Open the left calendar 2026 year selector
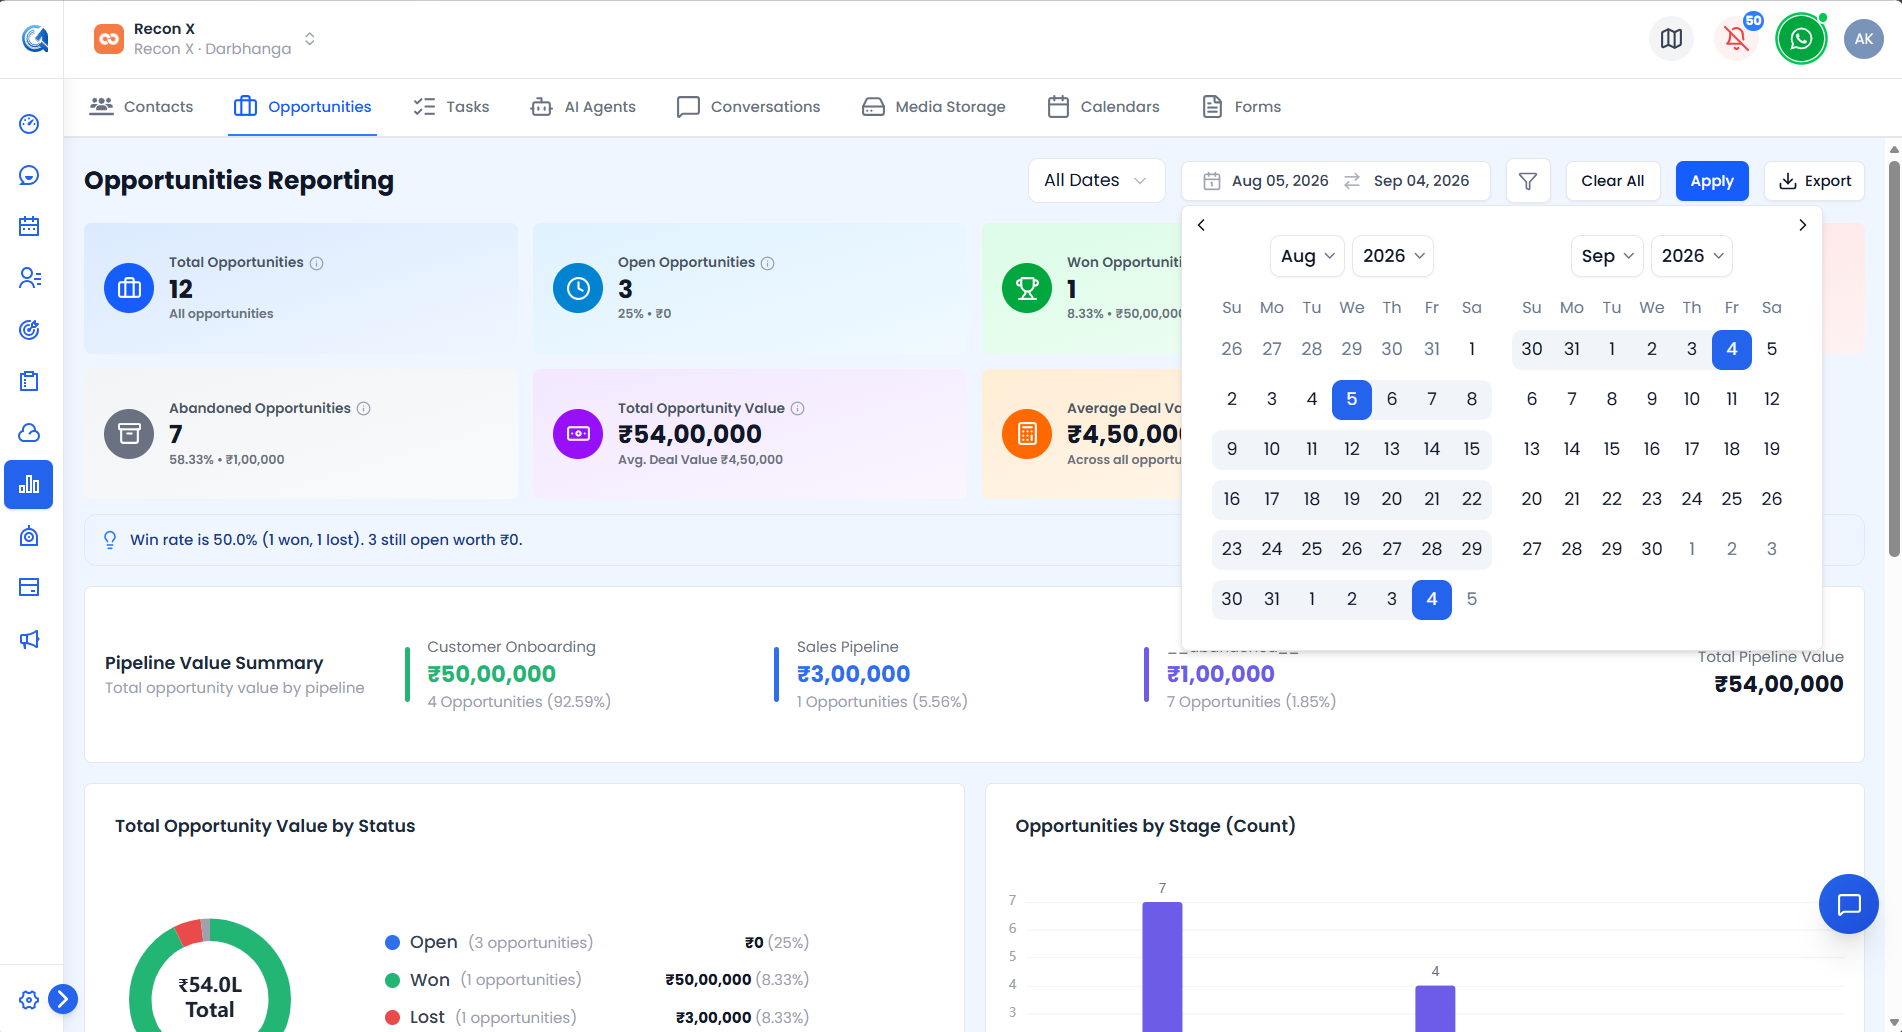Screen dimensions: 1902x1032 pos(1393,256)
